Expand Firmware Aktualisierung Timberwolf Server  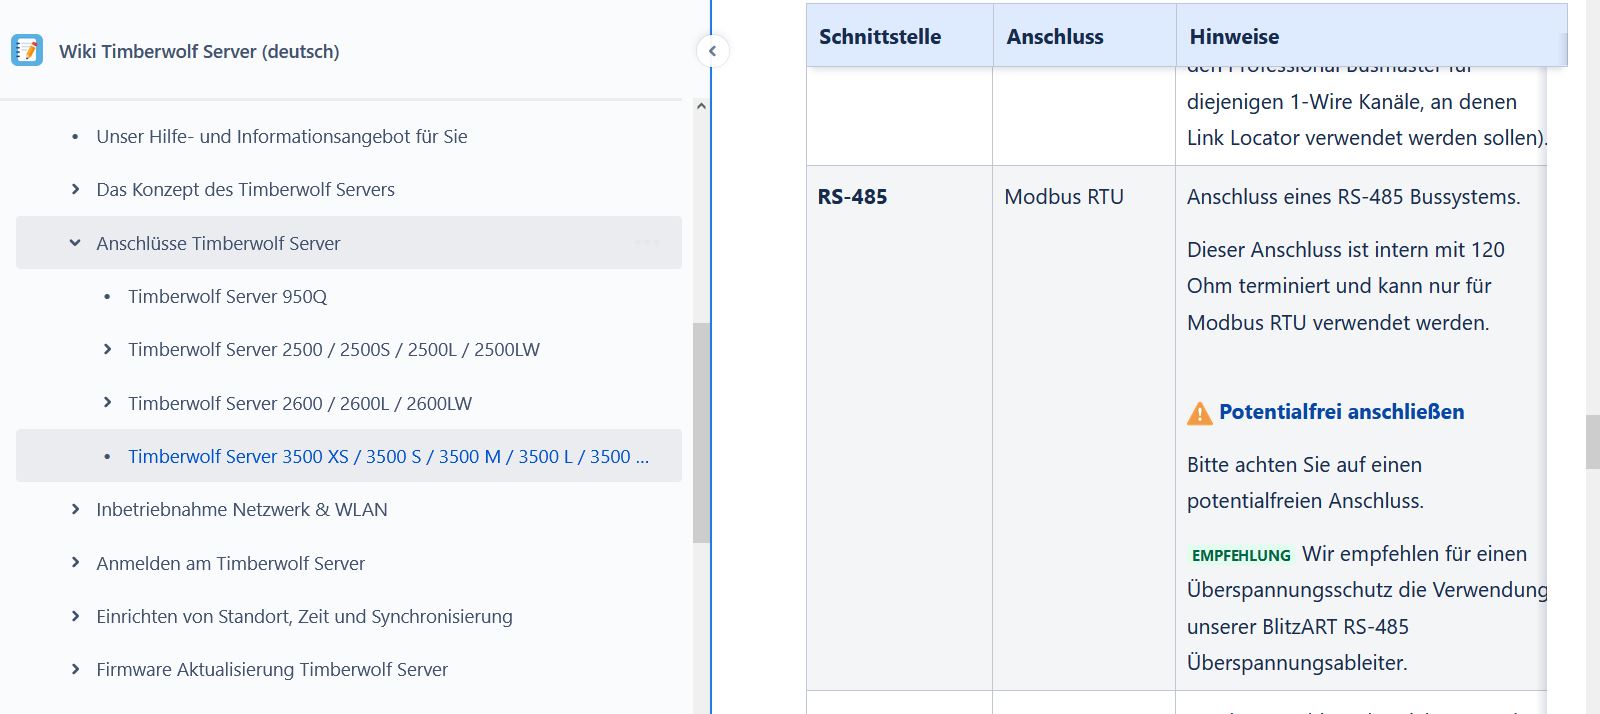point(75,669)
